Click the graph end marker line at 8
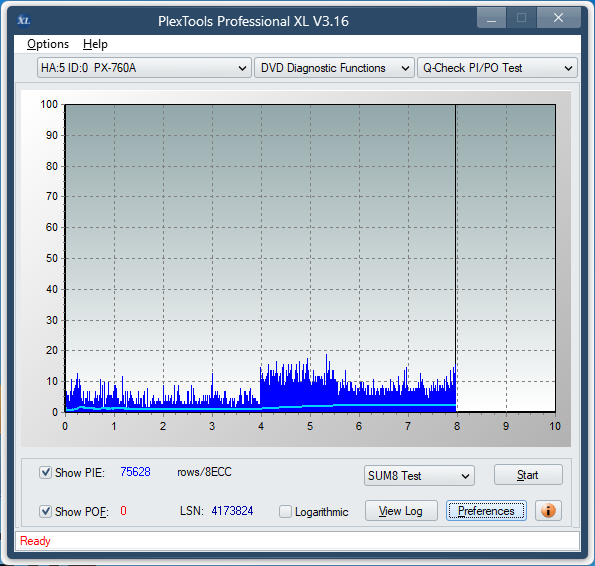This screenshot has width=595, height=566. (456, 258)
